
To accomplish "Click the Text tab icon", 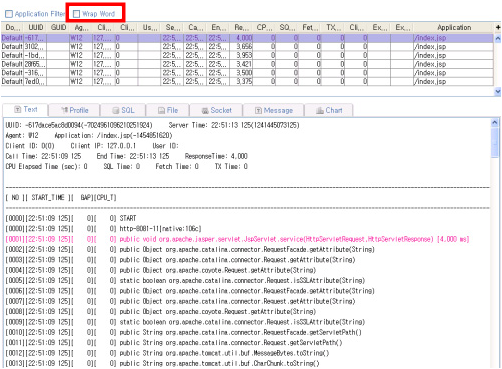I will (x=18, y=109).
